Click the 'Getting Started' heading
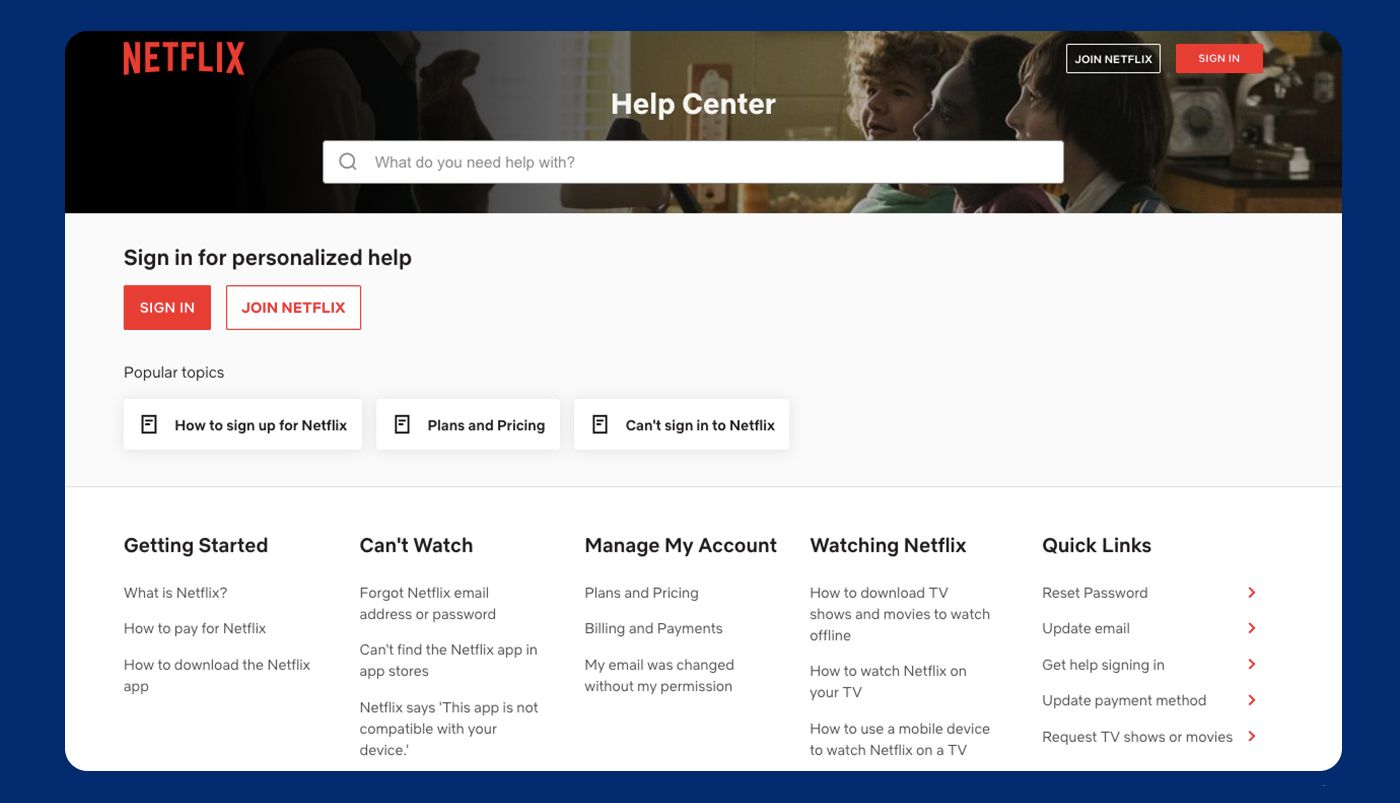Screen dimensions: 1400x803 (x=196, y=545)
